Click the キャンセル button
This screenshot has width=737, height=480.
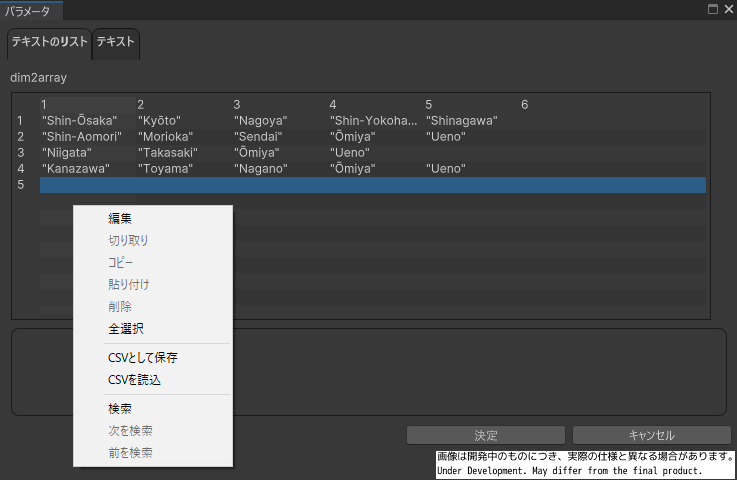point(651,435)
